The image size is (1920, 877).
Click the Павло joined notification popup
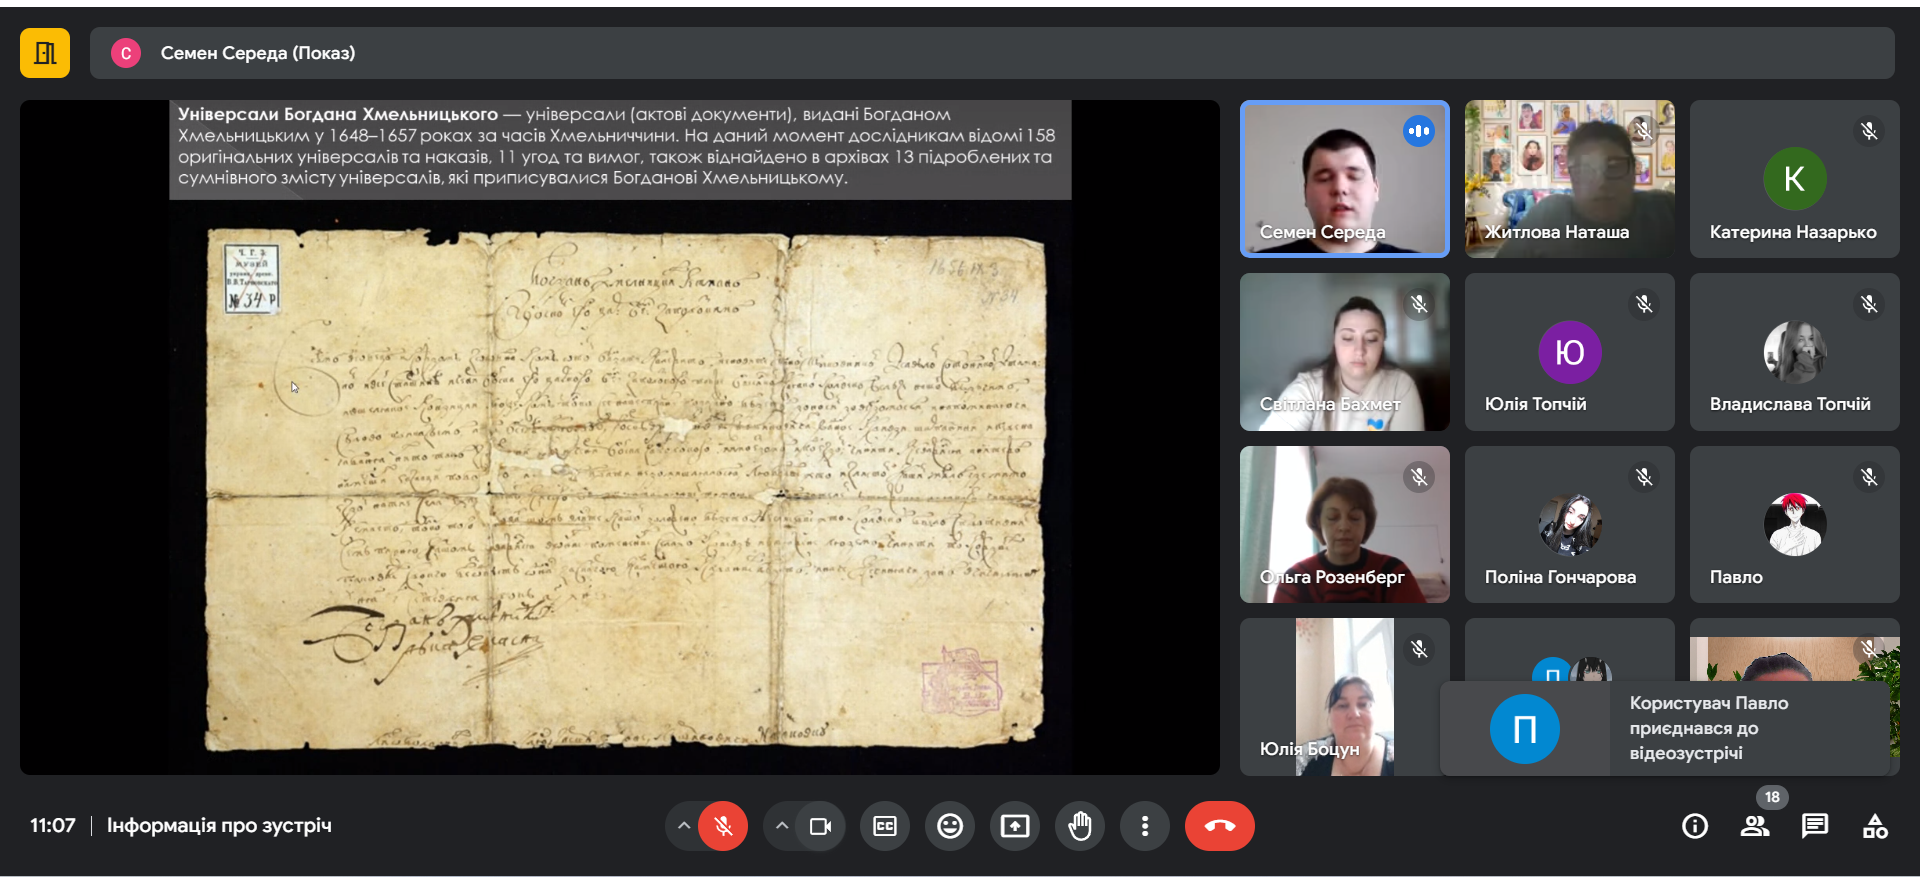coord(1665,728)
